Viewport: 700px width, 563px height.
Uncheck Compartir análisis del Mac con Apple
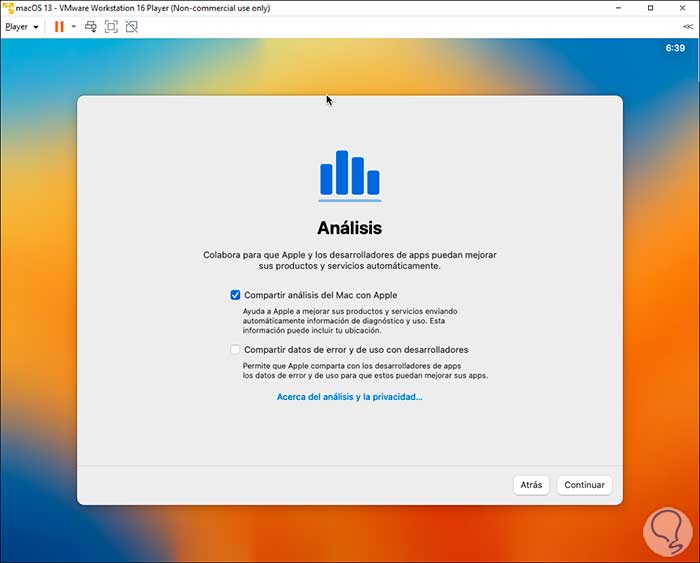pyautogui.click(x=235, y=295)
